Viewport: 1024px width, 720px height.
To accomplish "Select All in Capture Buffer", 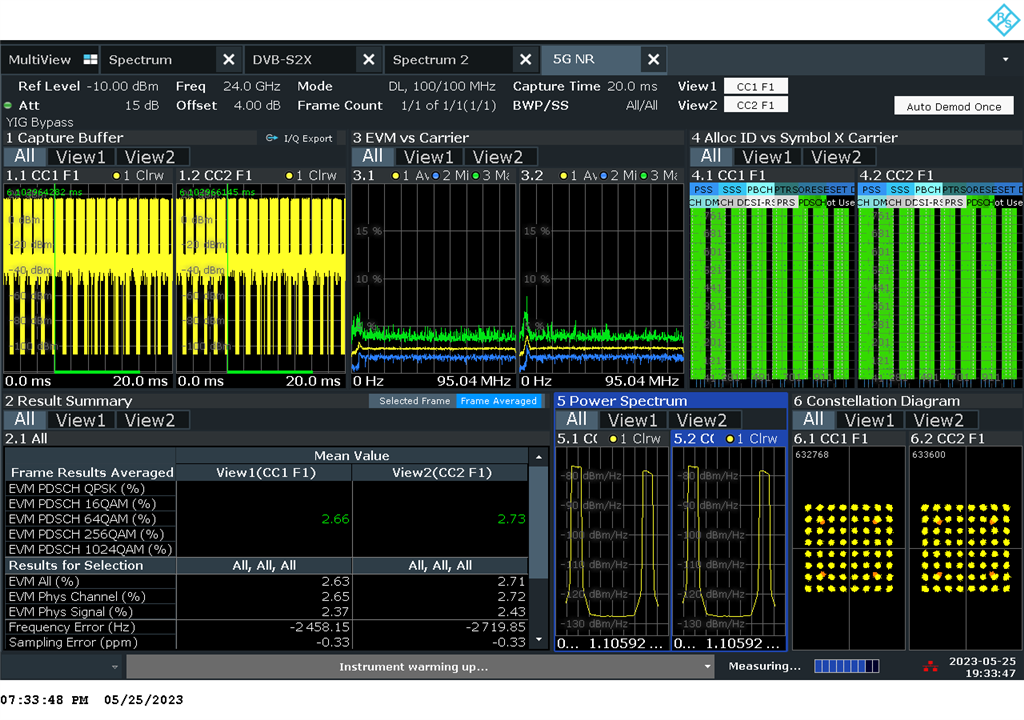I will pos(25,156).
